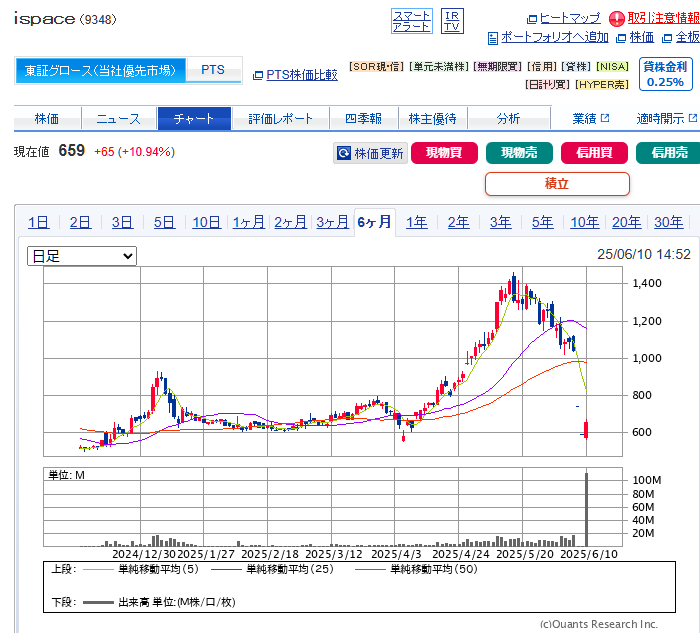Screen dimensions: 700x633
Task: Open the 株主優待 tab
Action: 432,119
